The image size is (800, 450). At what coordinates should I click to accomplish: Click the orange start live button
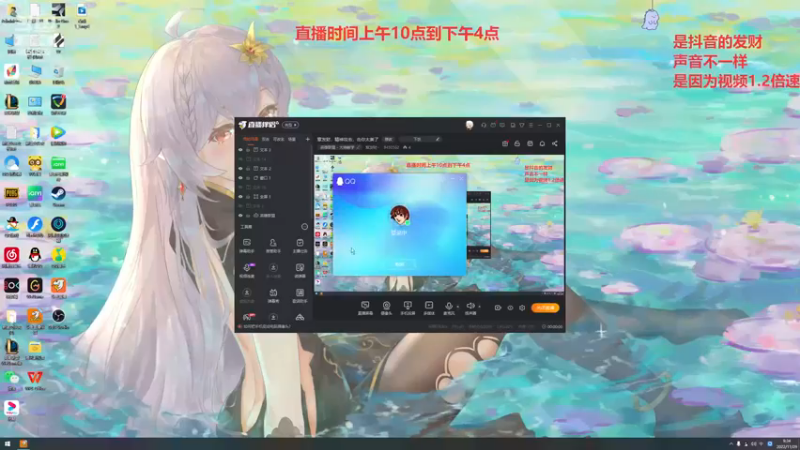pyautogui.click(x=545, y=308)
